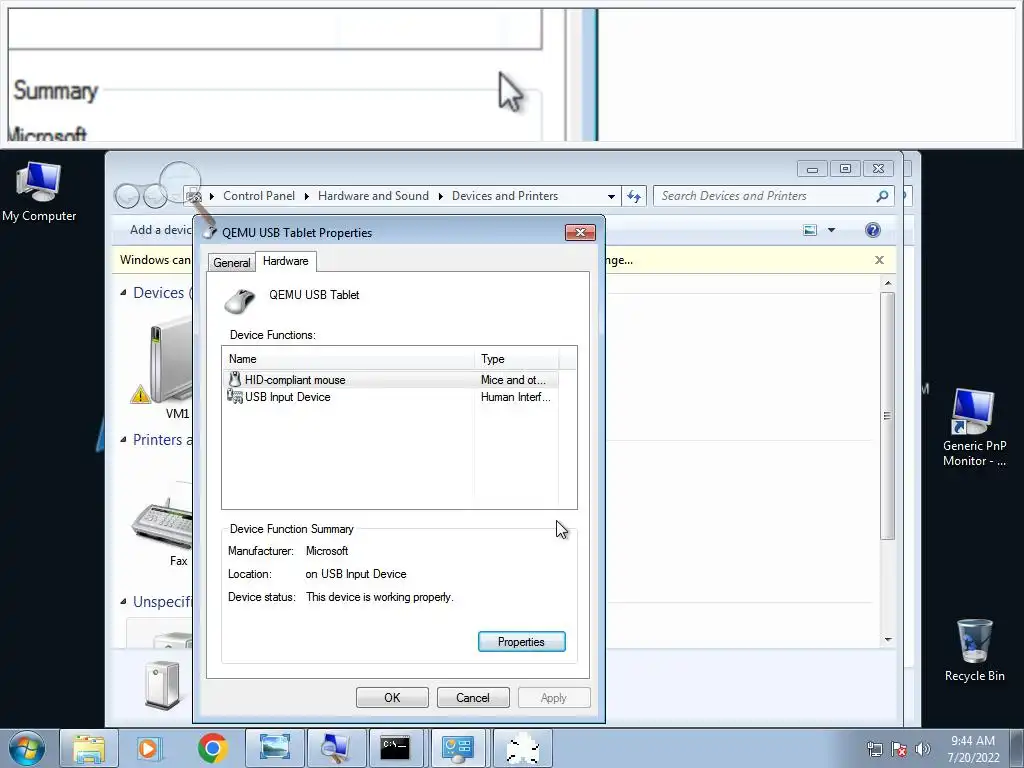Sort device functions by Name column

point(349,359)
